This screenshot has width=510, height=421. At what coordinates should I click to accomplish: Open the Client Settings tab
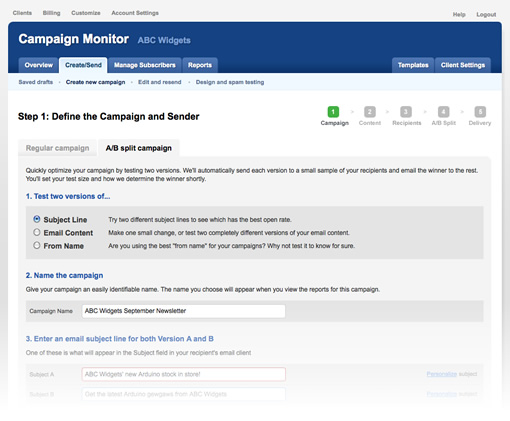(463, 65)
